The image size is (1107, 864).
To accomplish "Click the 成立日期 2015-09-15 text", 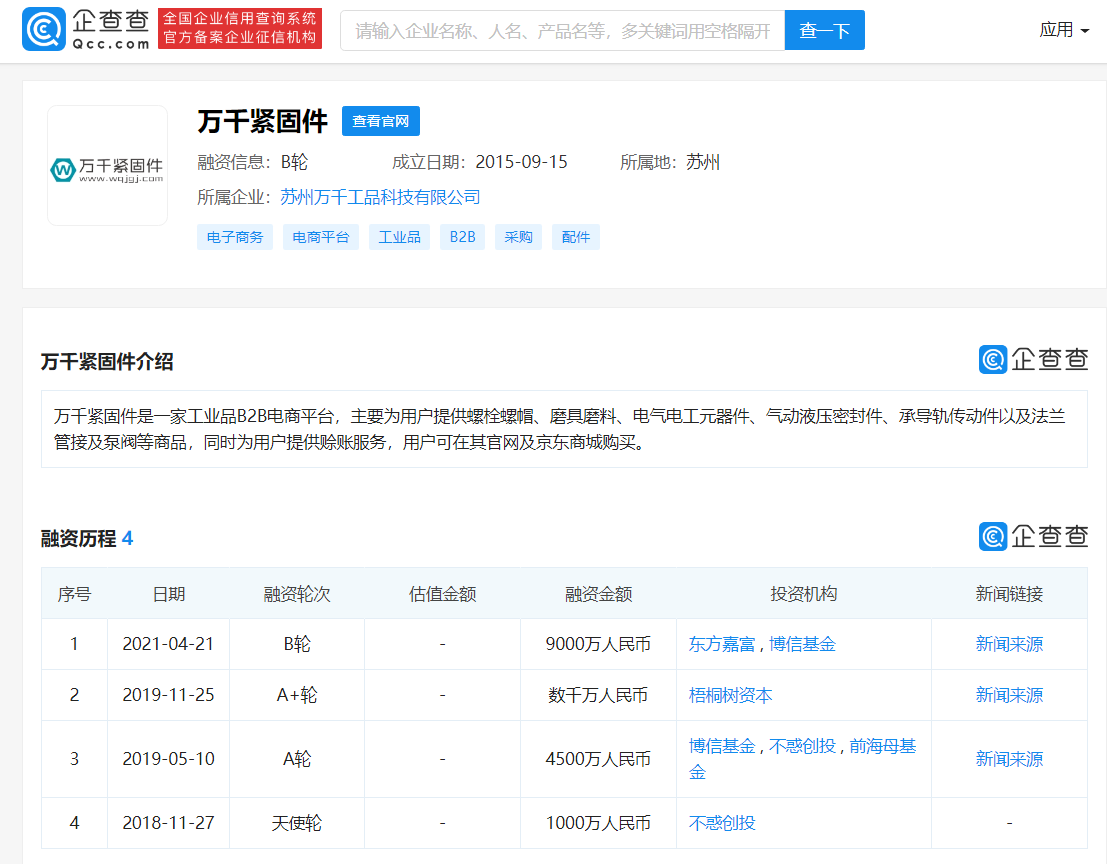I will click(479, 162).
